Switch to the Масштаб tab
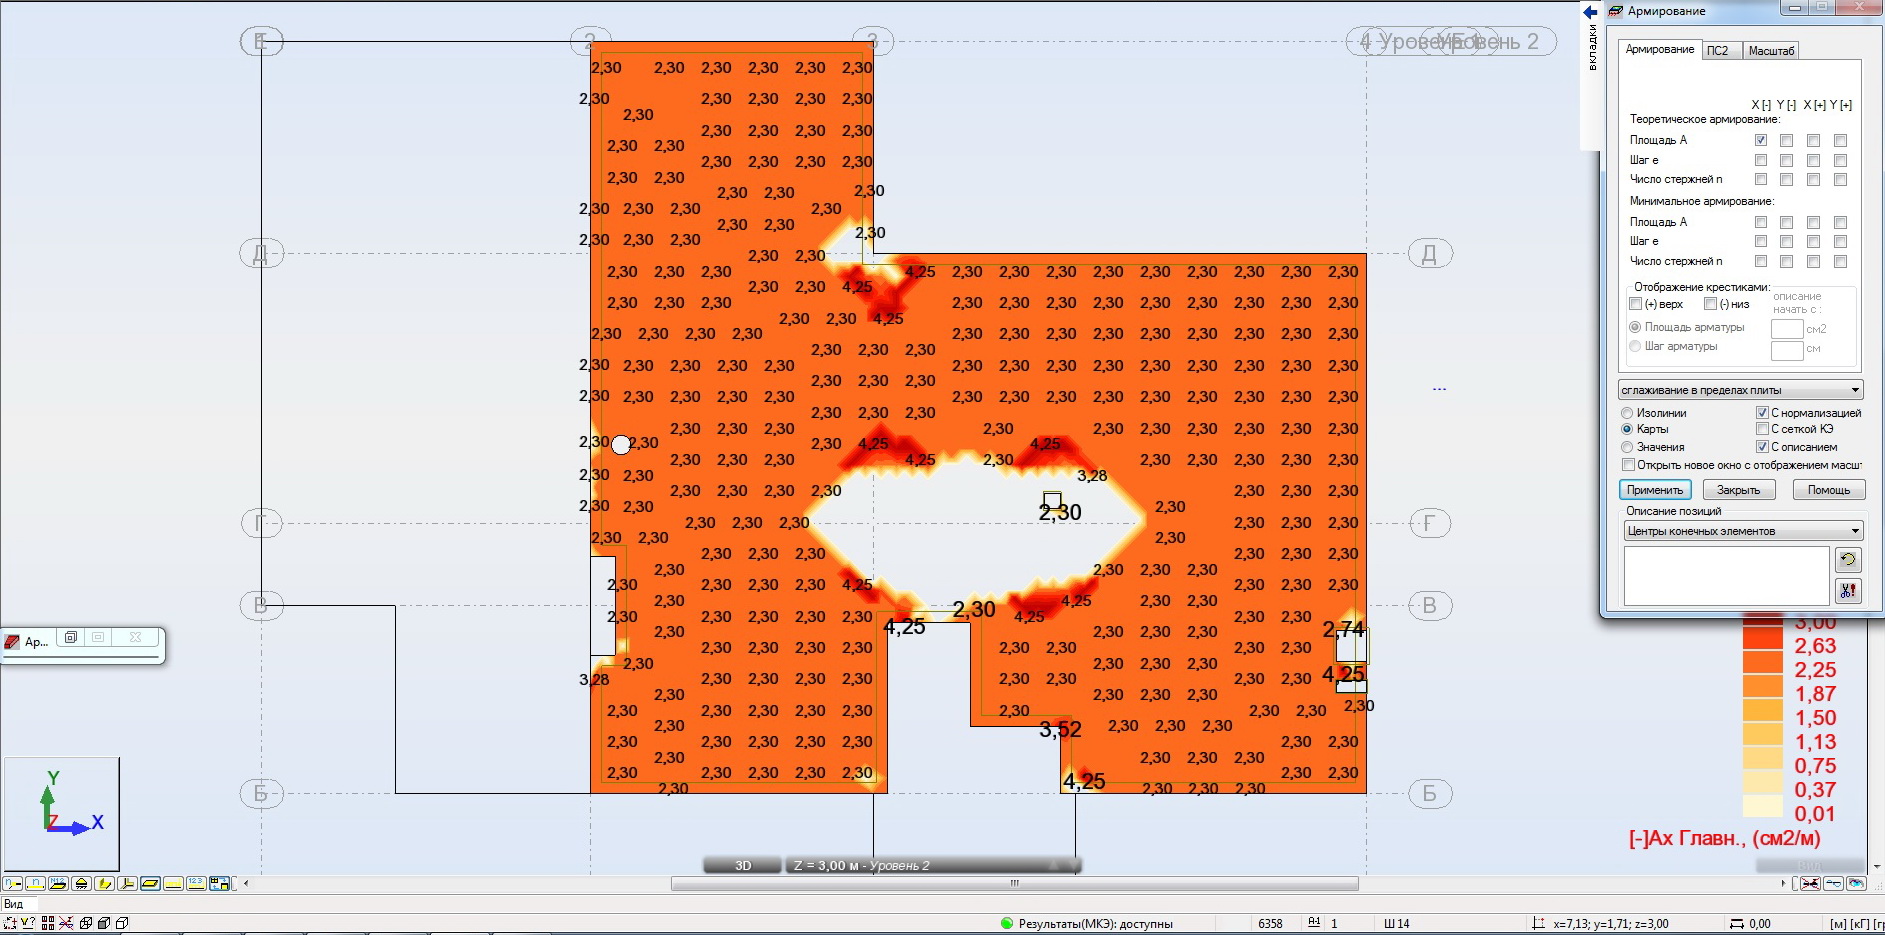The width and height of the screenshot is (1885, 935). (x=1771, y=51)
